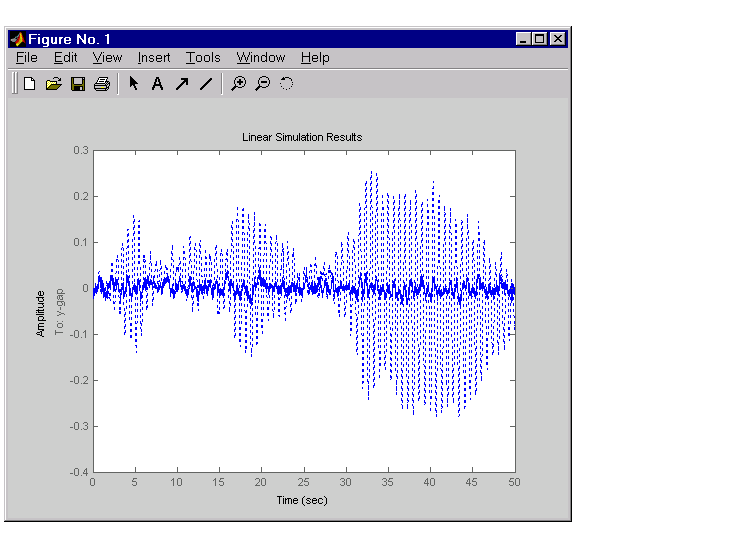Viewport: 750px width, 534px height.
Task: Expand the Insert menu
Action: 154,58
